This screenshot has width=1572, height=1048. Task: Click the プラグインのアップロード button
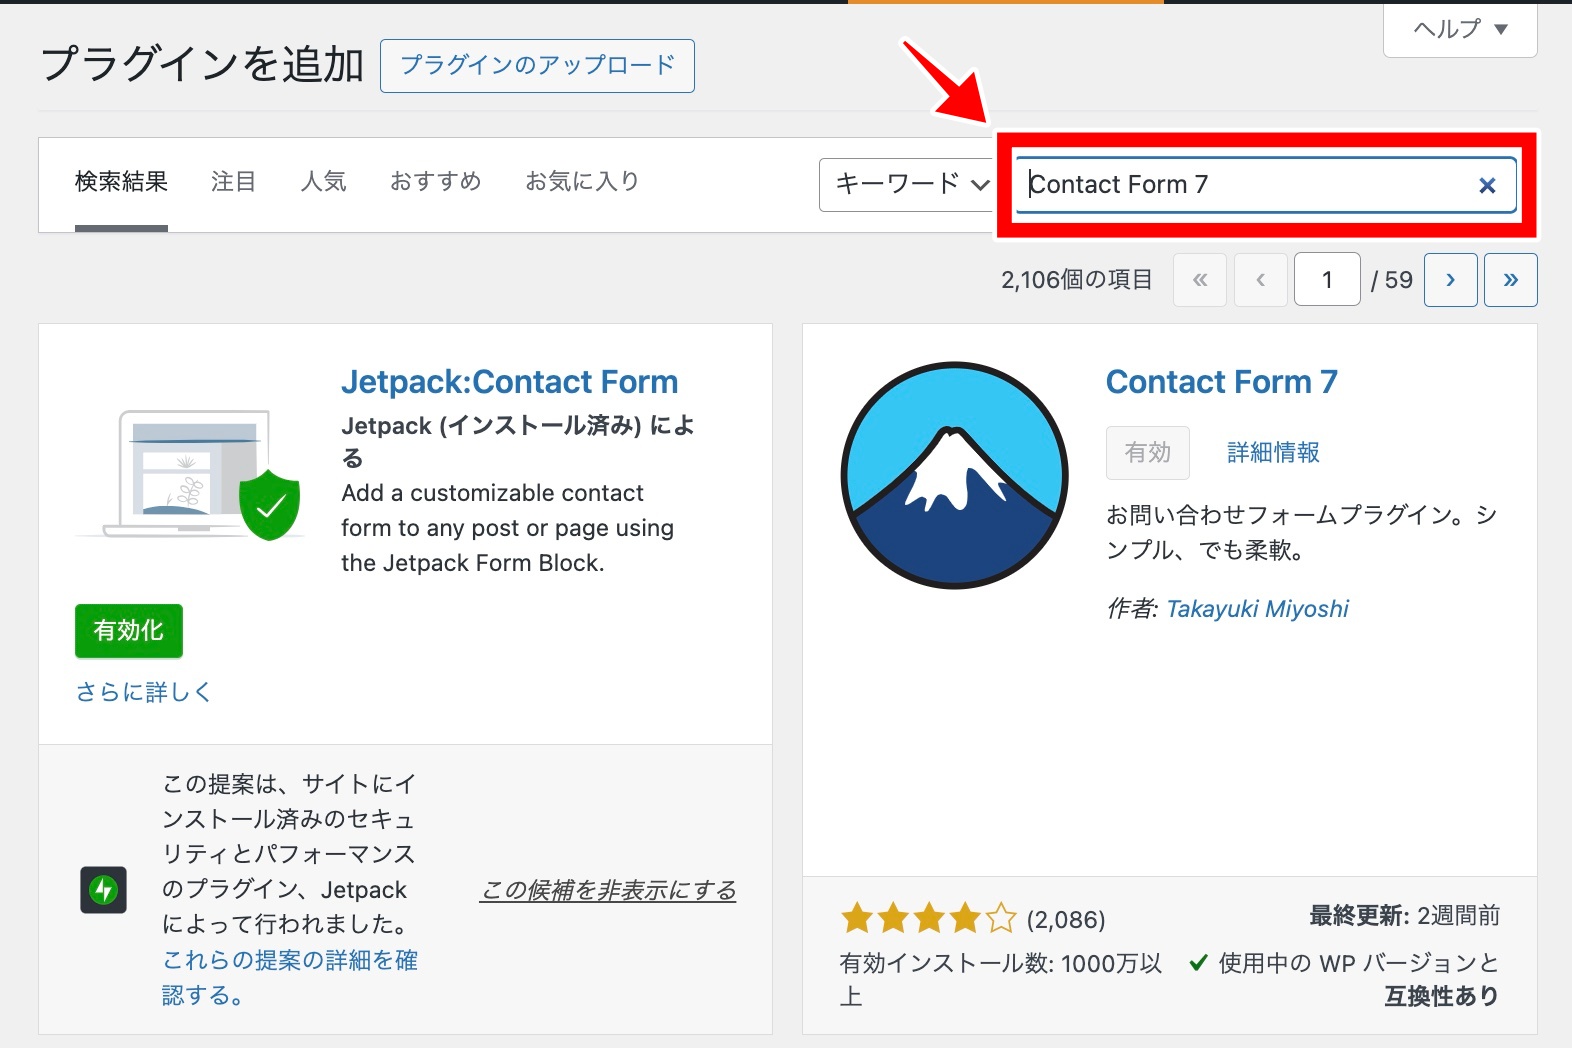(x=537, y=66)
